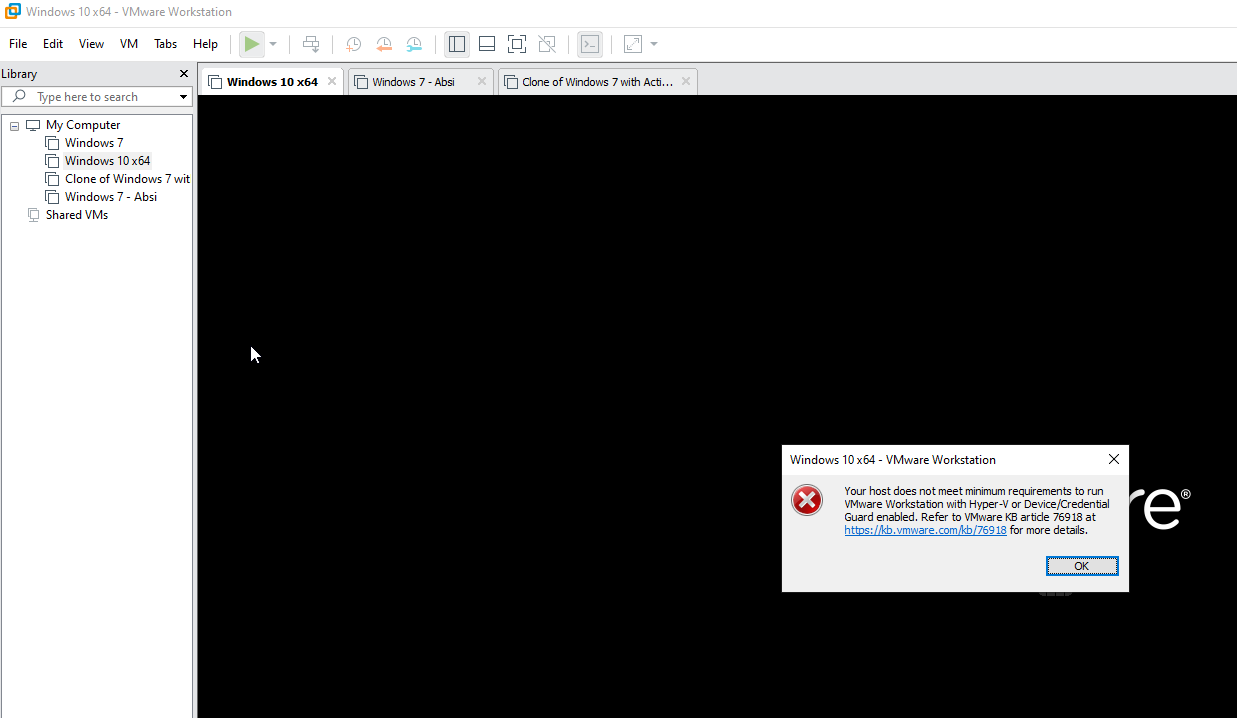Open the snapshot manager wrench-clock icon
The width and height of the screenshot is (1237, 718).
pos(414,44)
